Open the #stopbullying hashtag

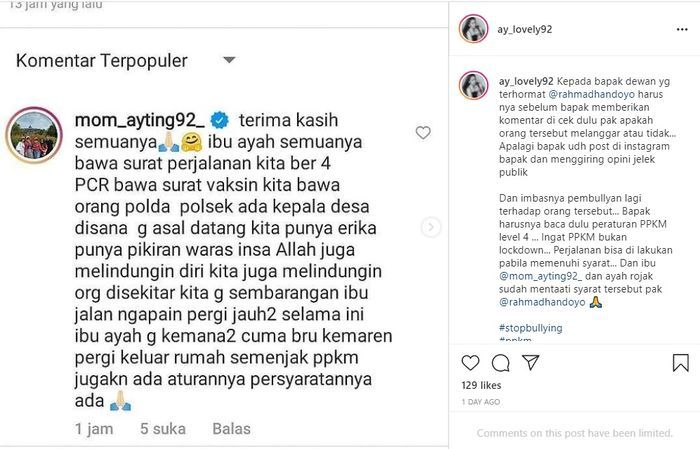530,328
